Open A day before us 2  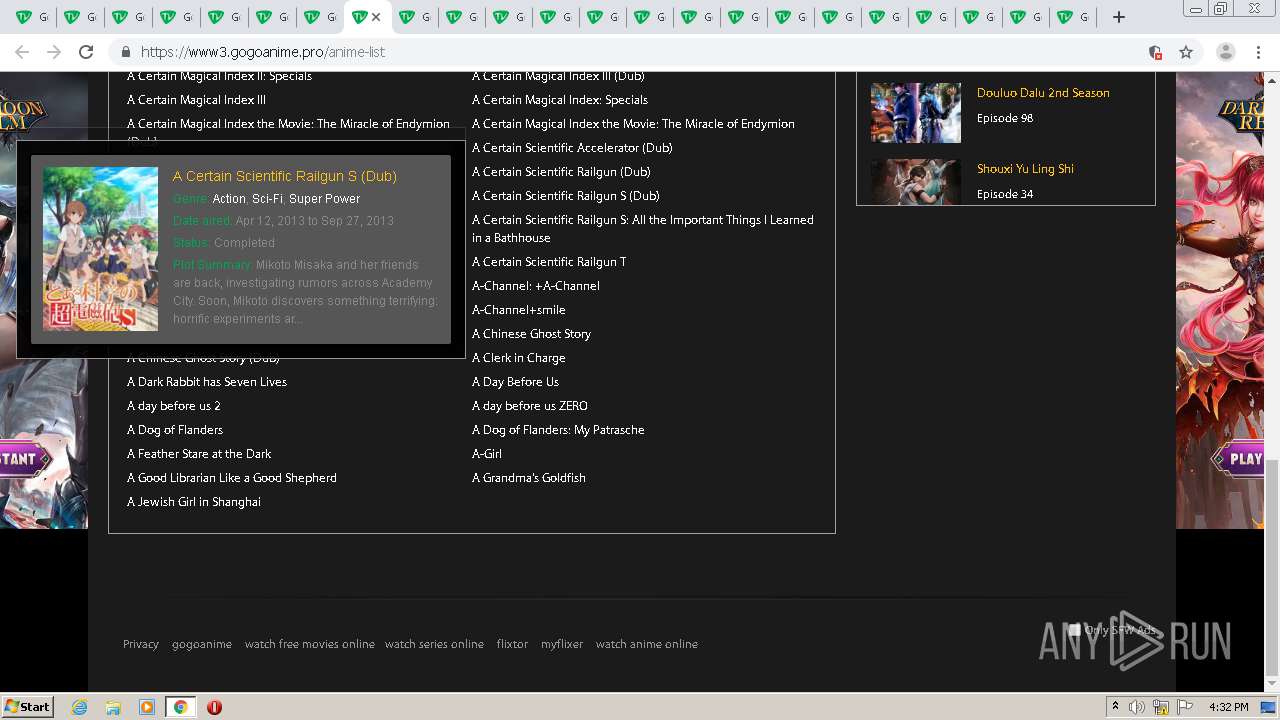[x=174, y=406]
